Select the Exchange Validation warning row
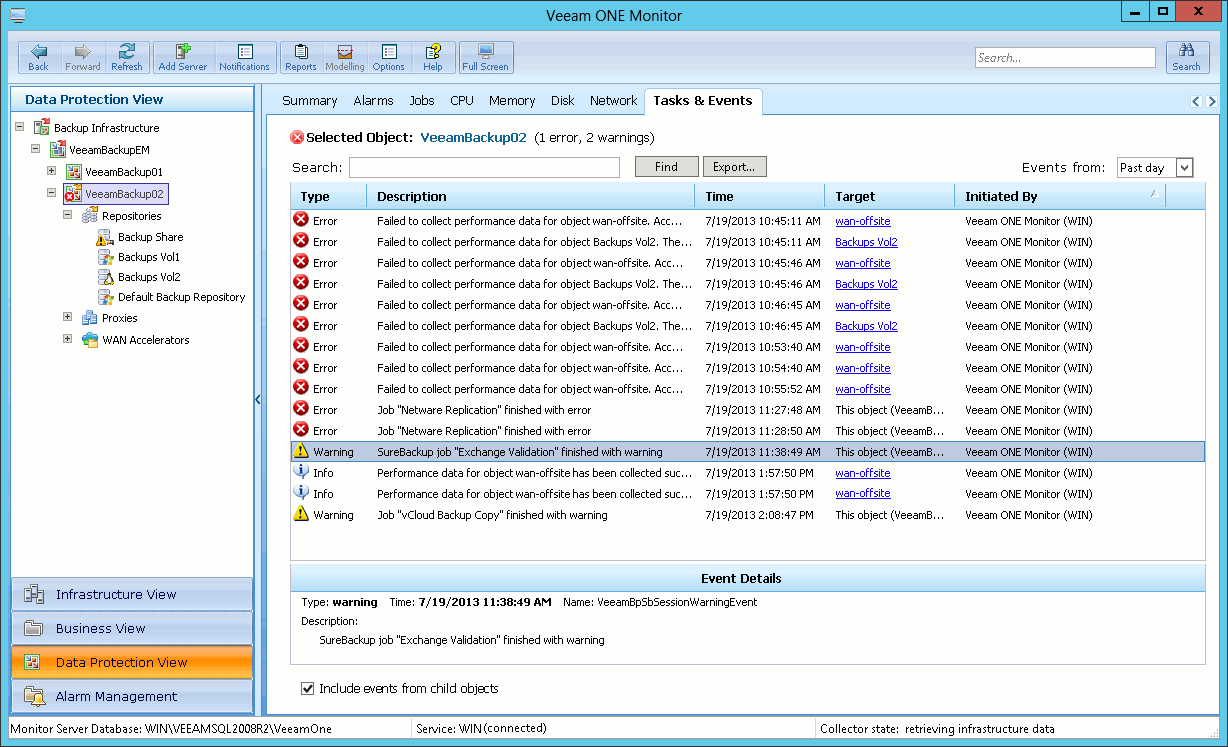The height and width of the screenshot is (747, 1228). pos(747,452)
